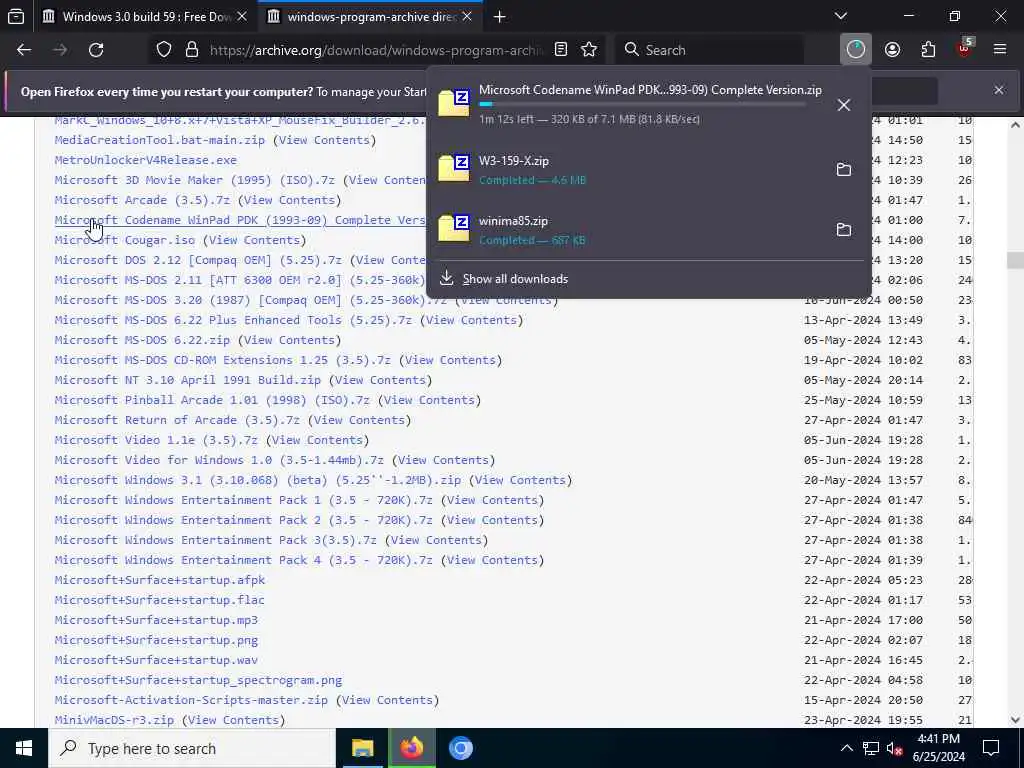The image size is (1024, 768).
Task: Open the tracking protection shield icon
Action: (x=164, y=50)
